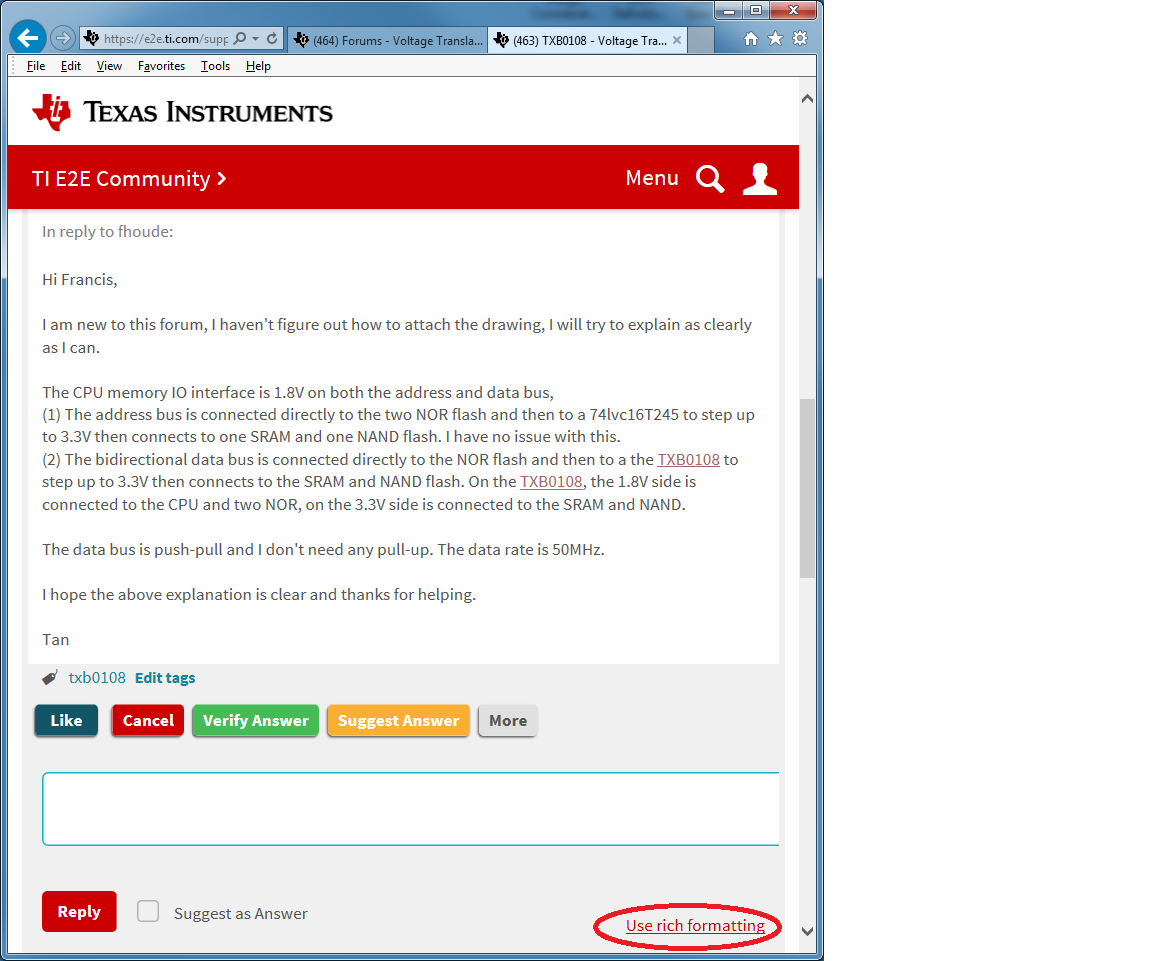The image size is (1152, 961).
Task: Open the address bar dropdown arrow
Action: pos(256,38)
